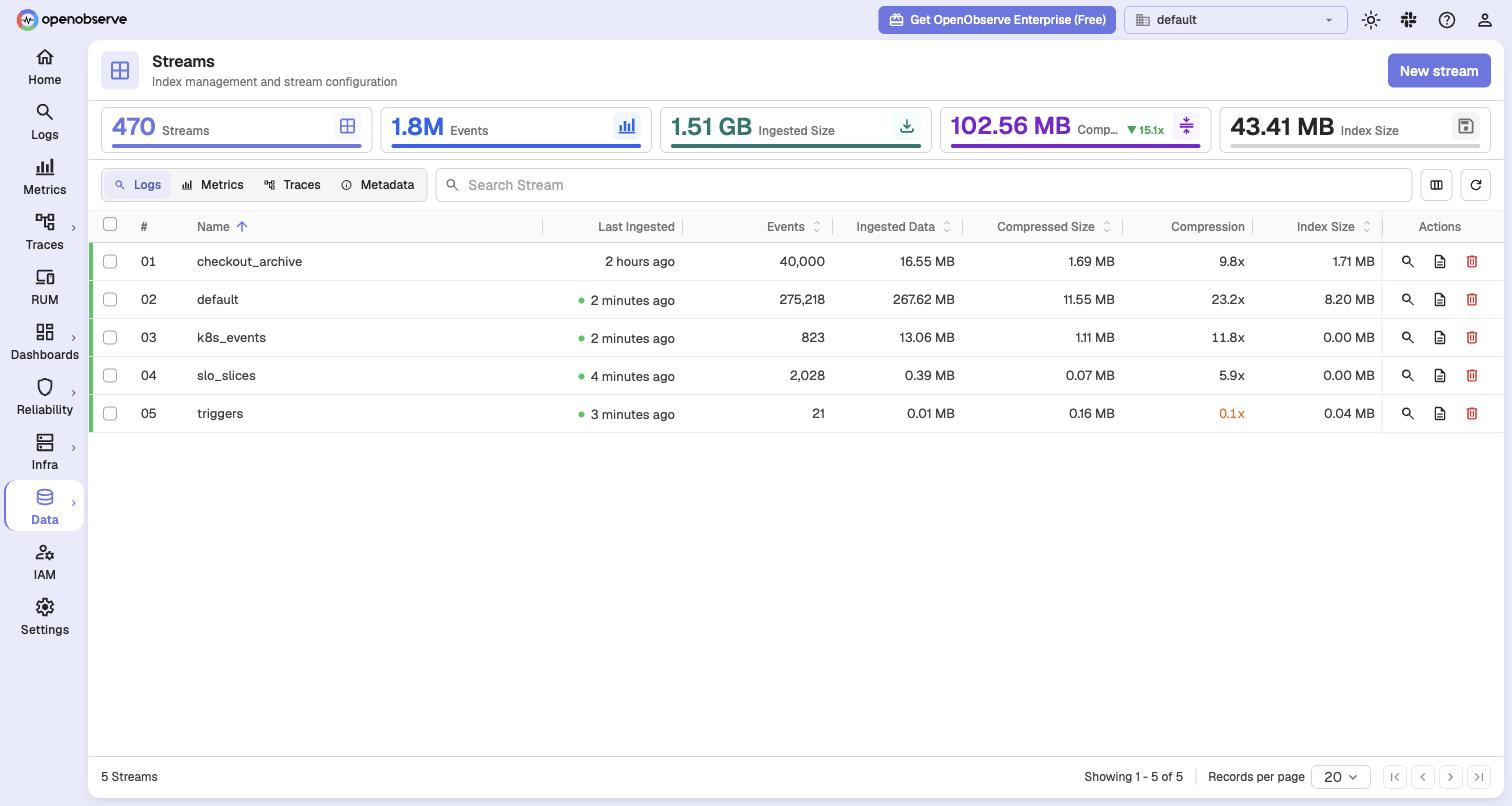The height and width of the screenshot is (806, 1512).
Task: Sort by Name column header
Action: tap(222, 227)
